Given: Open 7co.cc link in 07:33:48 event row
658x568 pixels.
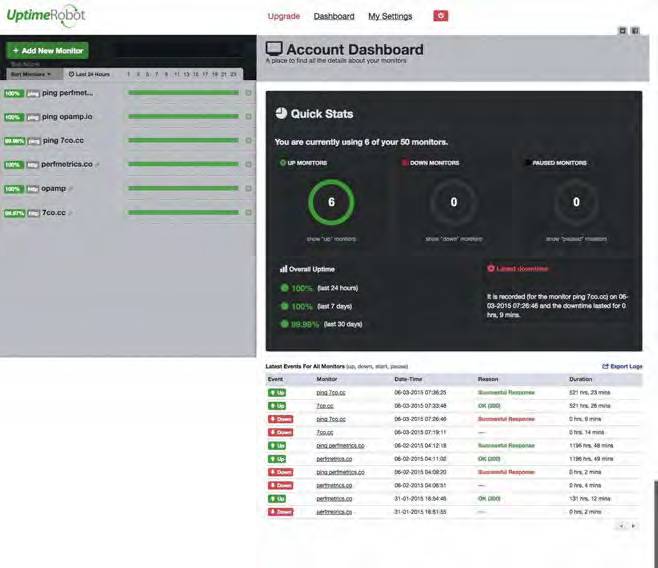Looking at the screenshot, I should point(325,406).
